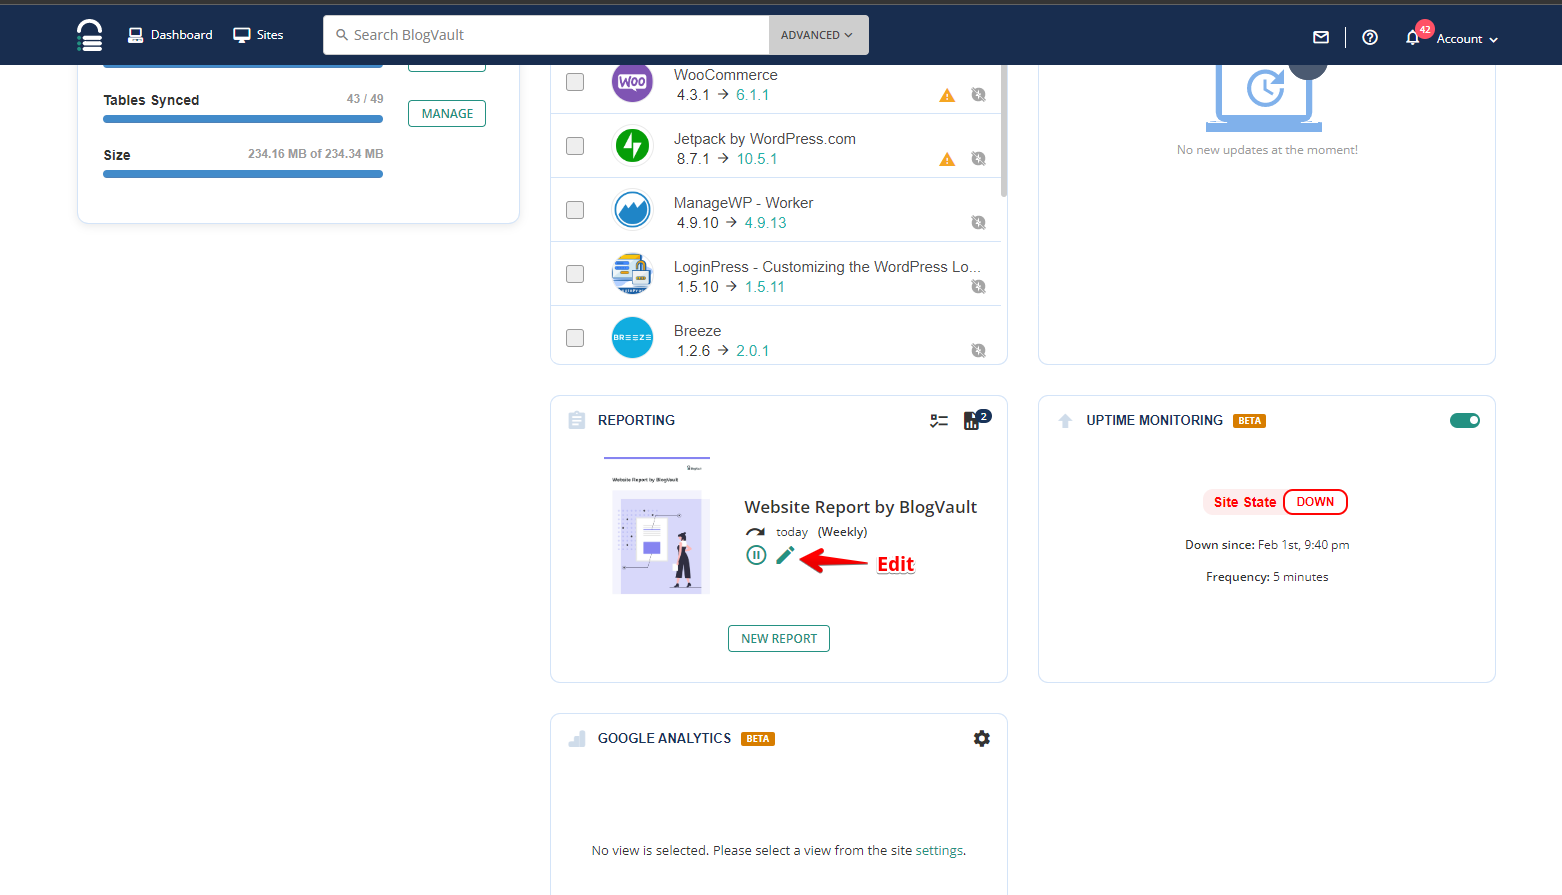Click the Frequency: 5 minutes text

(x=1267, y=577)
